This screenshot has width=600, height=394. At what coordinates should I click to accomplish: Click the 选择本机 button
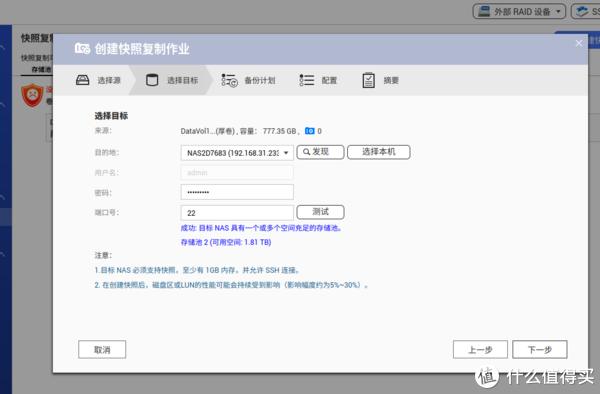click(378, 152)
